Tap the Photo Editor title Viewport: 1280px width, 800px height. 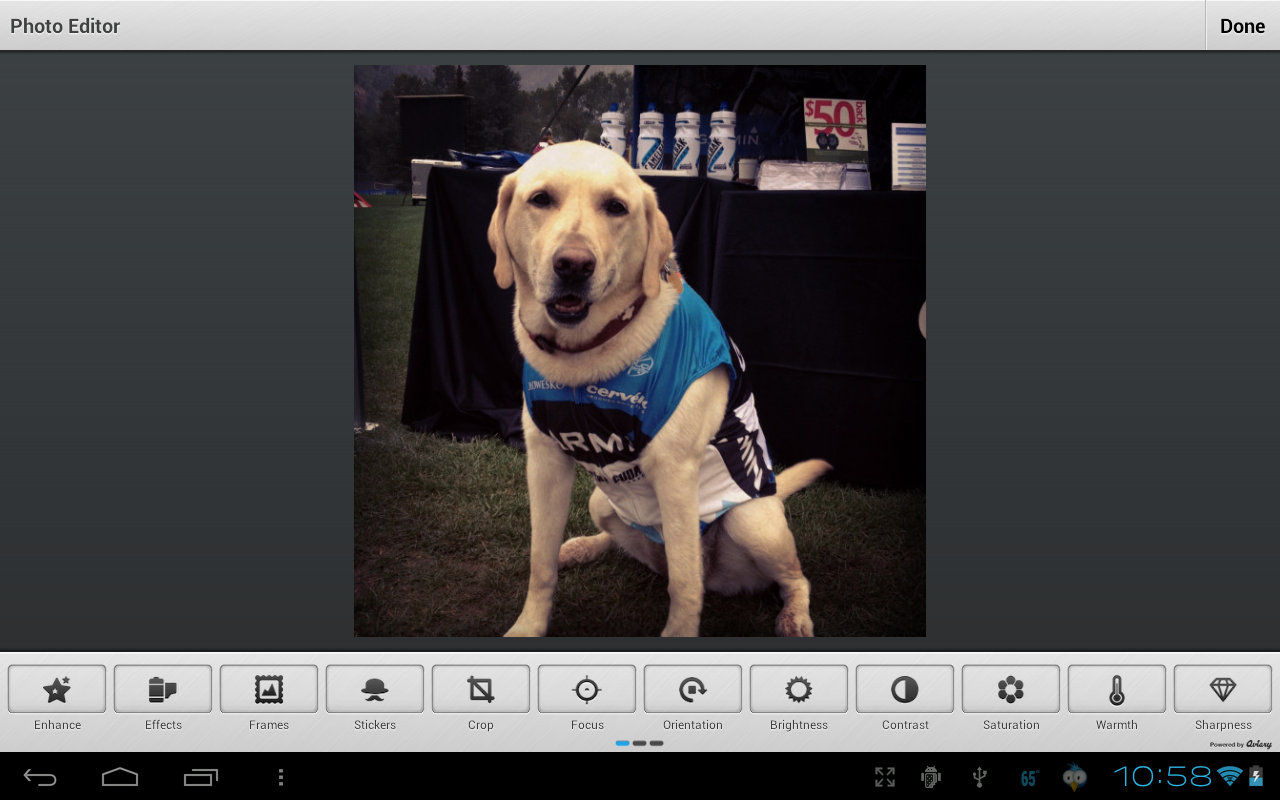(65, 26)
